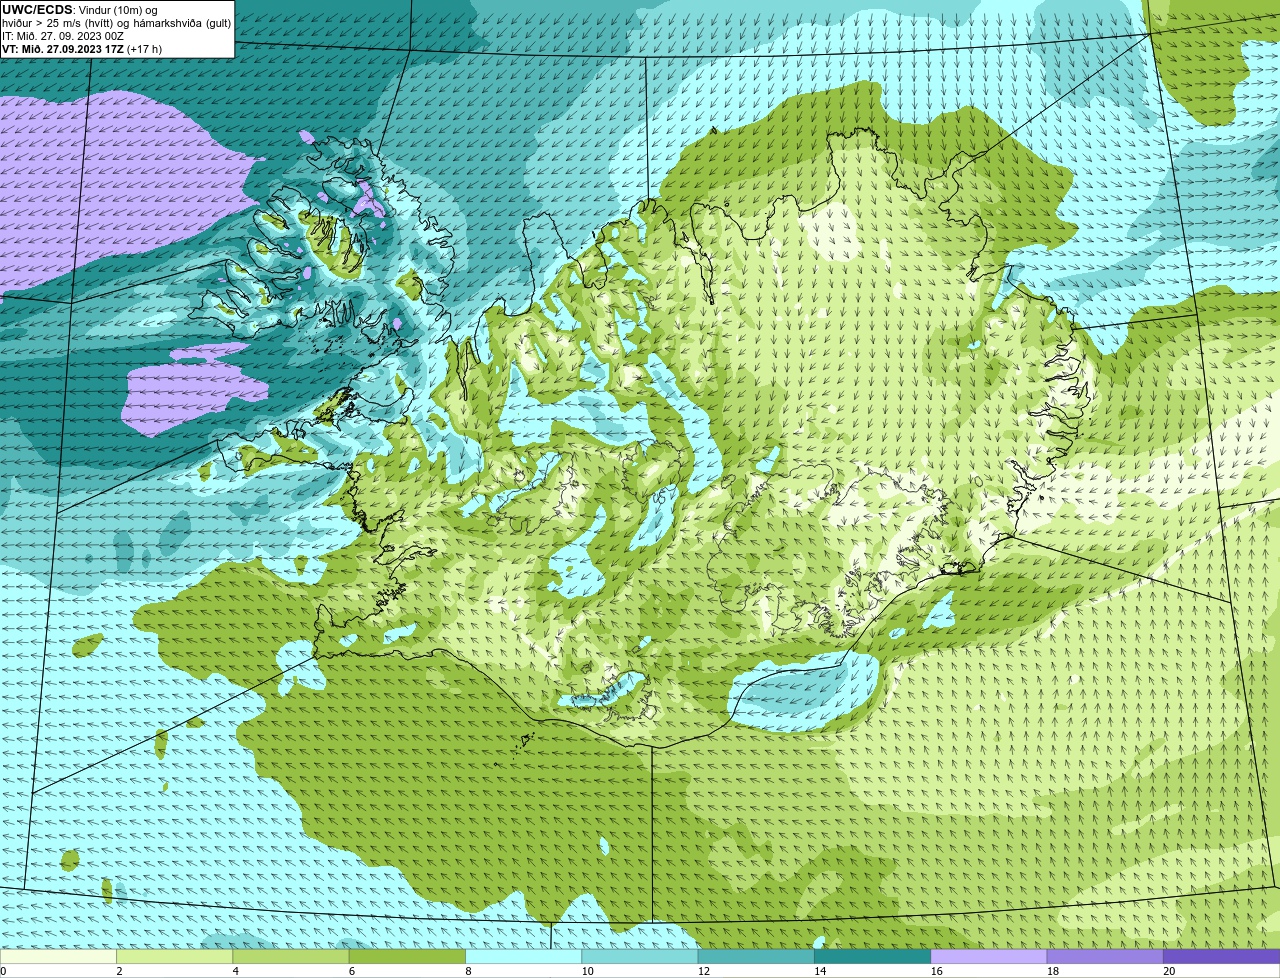Image resolution: width=1280 pixels, height=978 pixels.
Task: Click the scale label '20'
Action: tap(1169, 971)
